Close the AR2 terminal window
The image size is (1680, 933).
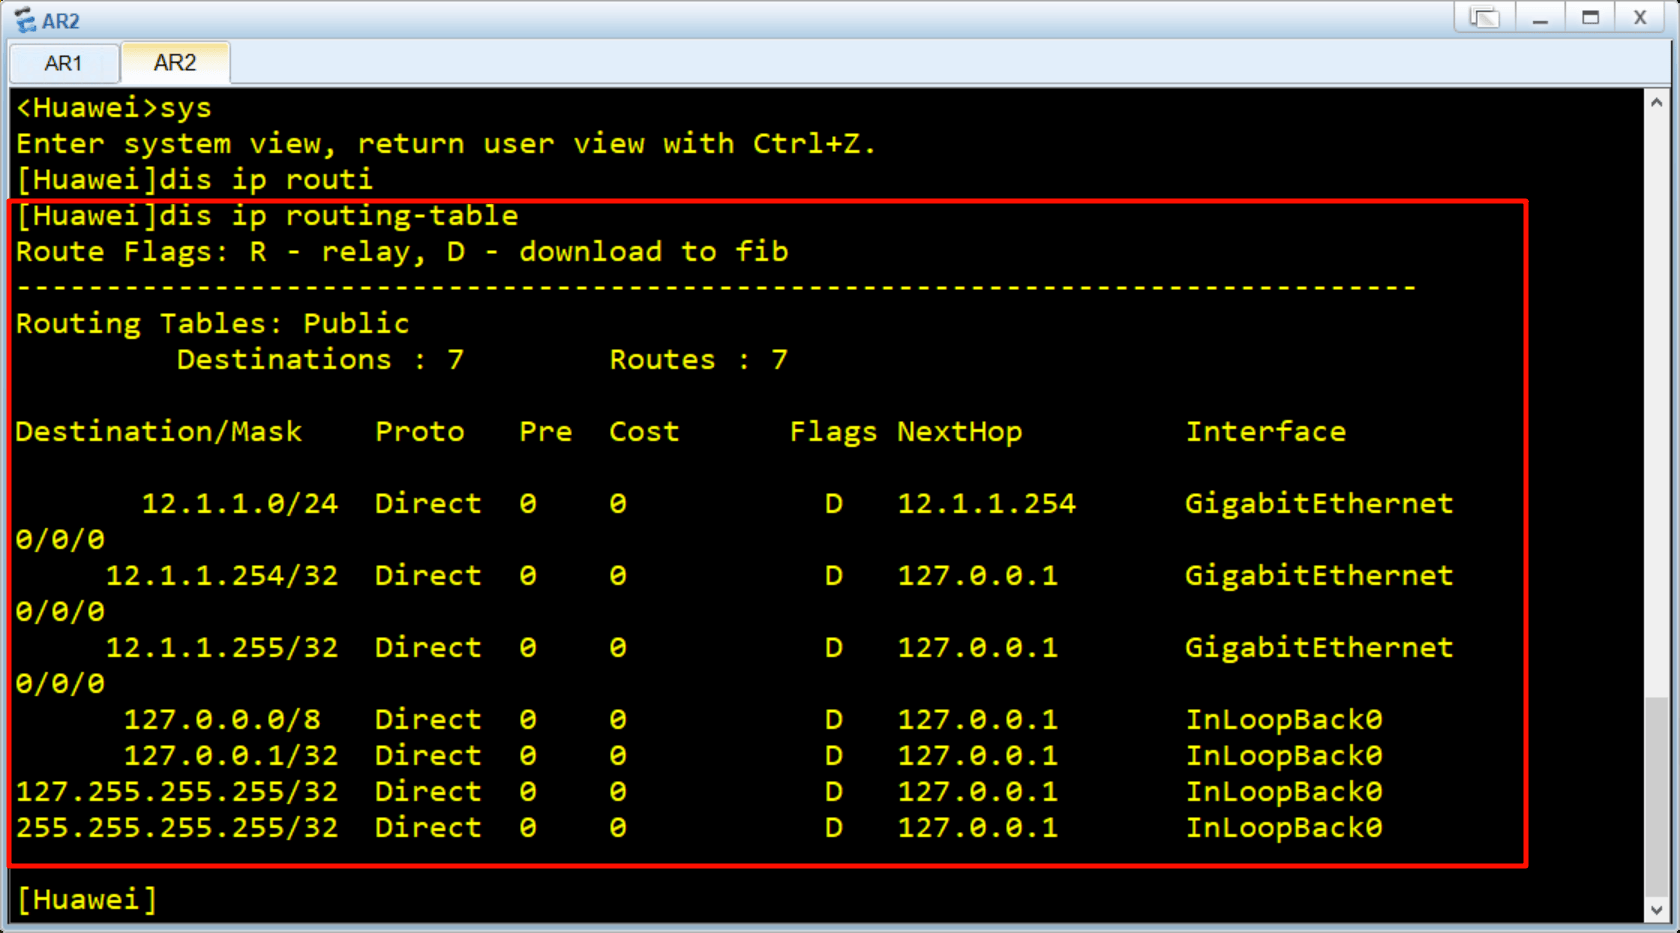1640,18
